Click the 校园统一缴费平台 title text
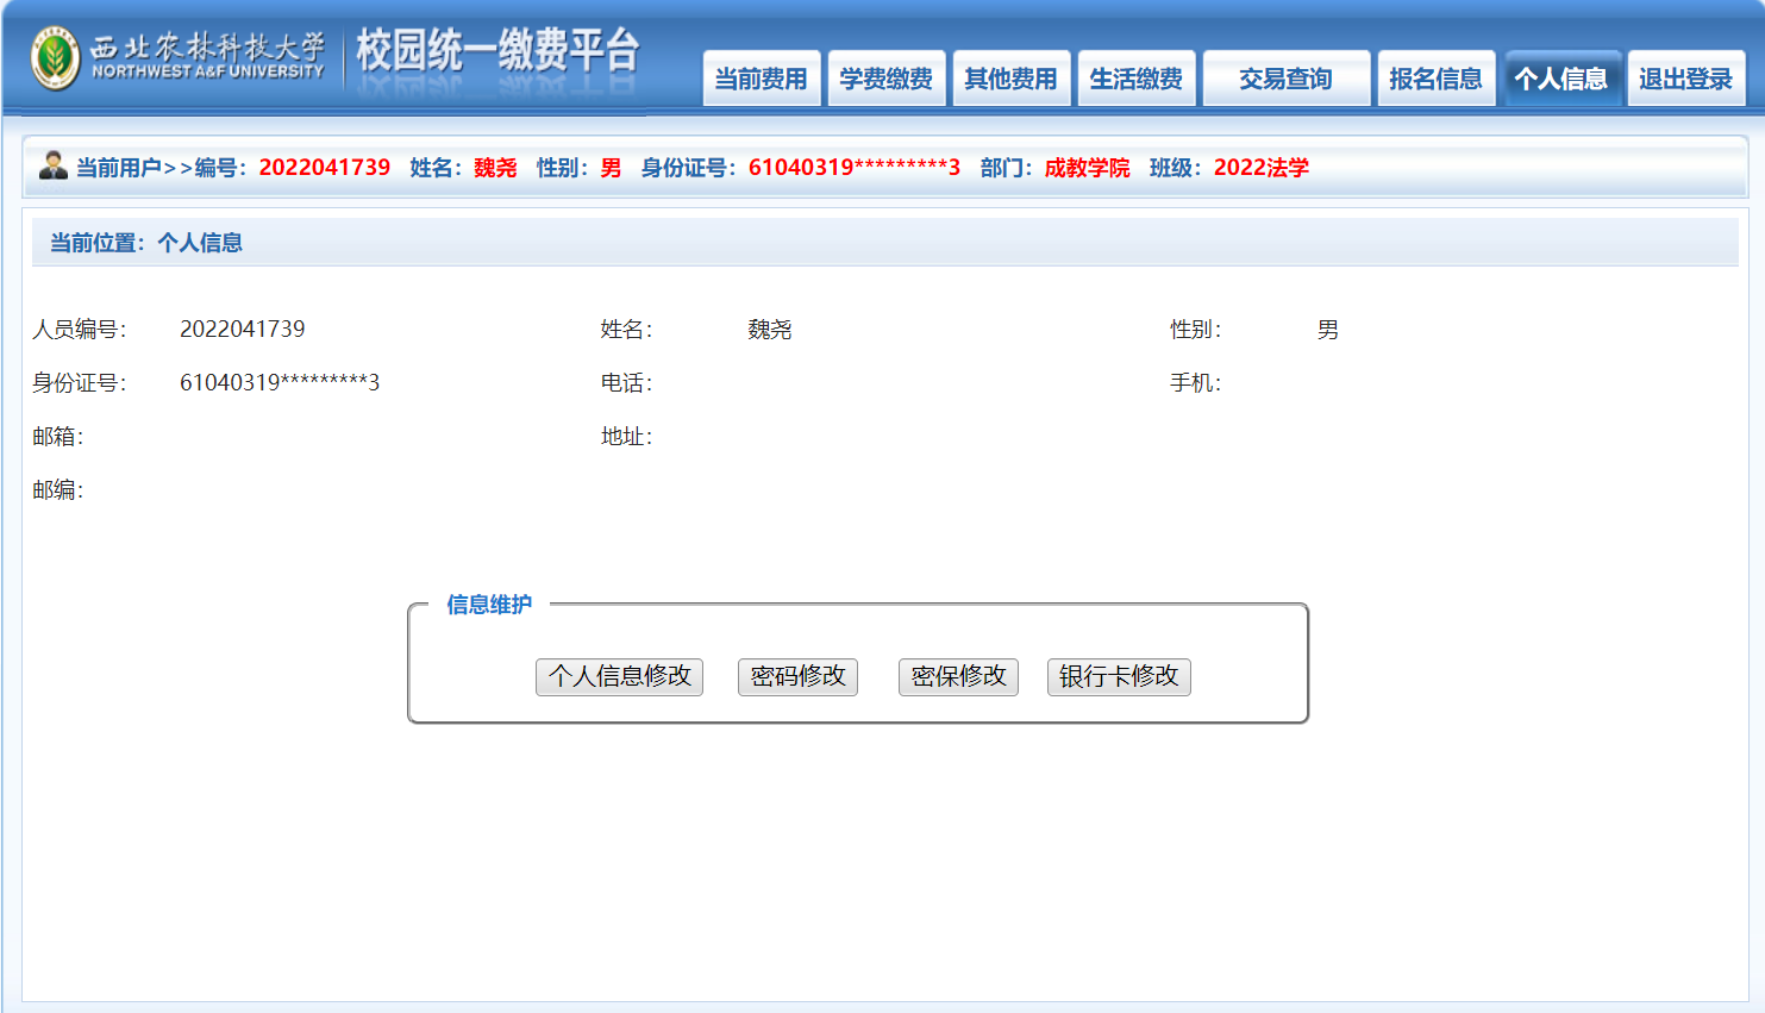Screen dimensions: 1765x1013 pyautogui.click(x=497, y=50)
